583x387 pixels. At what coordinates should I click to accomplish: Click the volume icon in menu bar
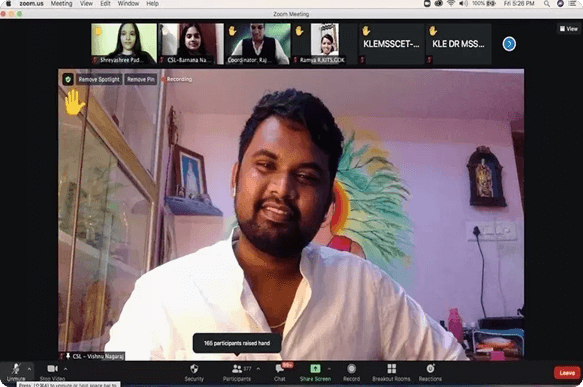[x=463, y=4]
